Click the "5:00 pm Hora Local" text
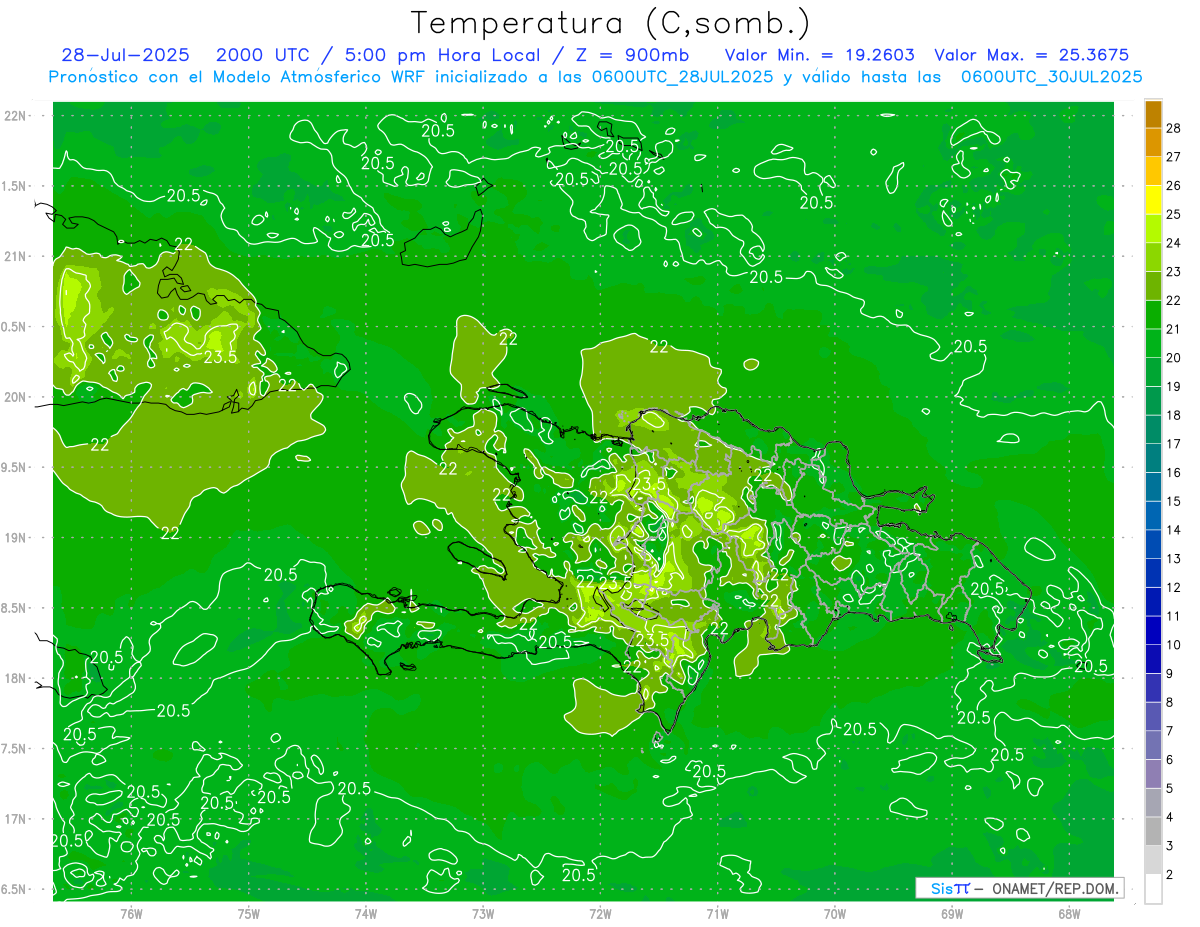The image size is (1200, 927). pyautogui.click(x=442, y=55)
